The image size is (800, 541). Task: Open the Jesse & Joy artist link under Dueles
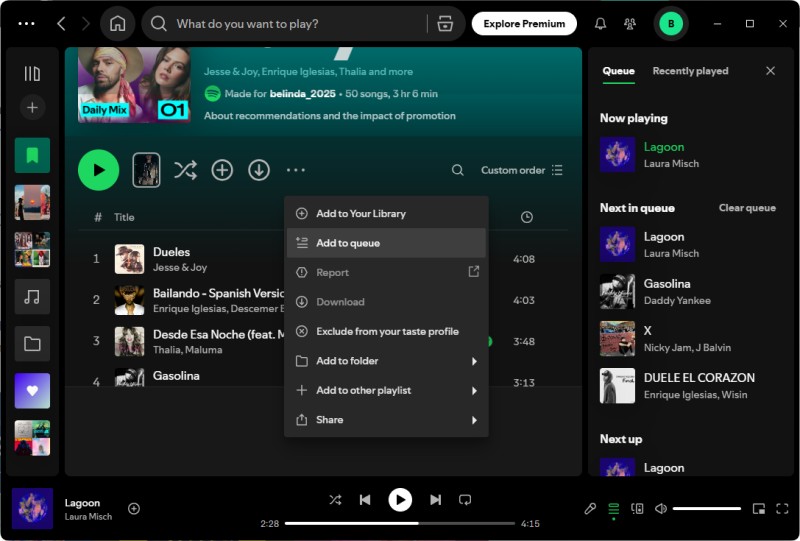180,267
